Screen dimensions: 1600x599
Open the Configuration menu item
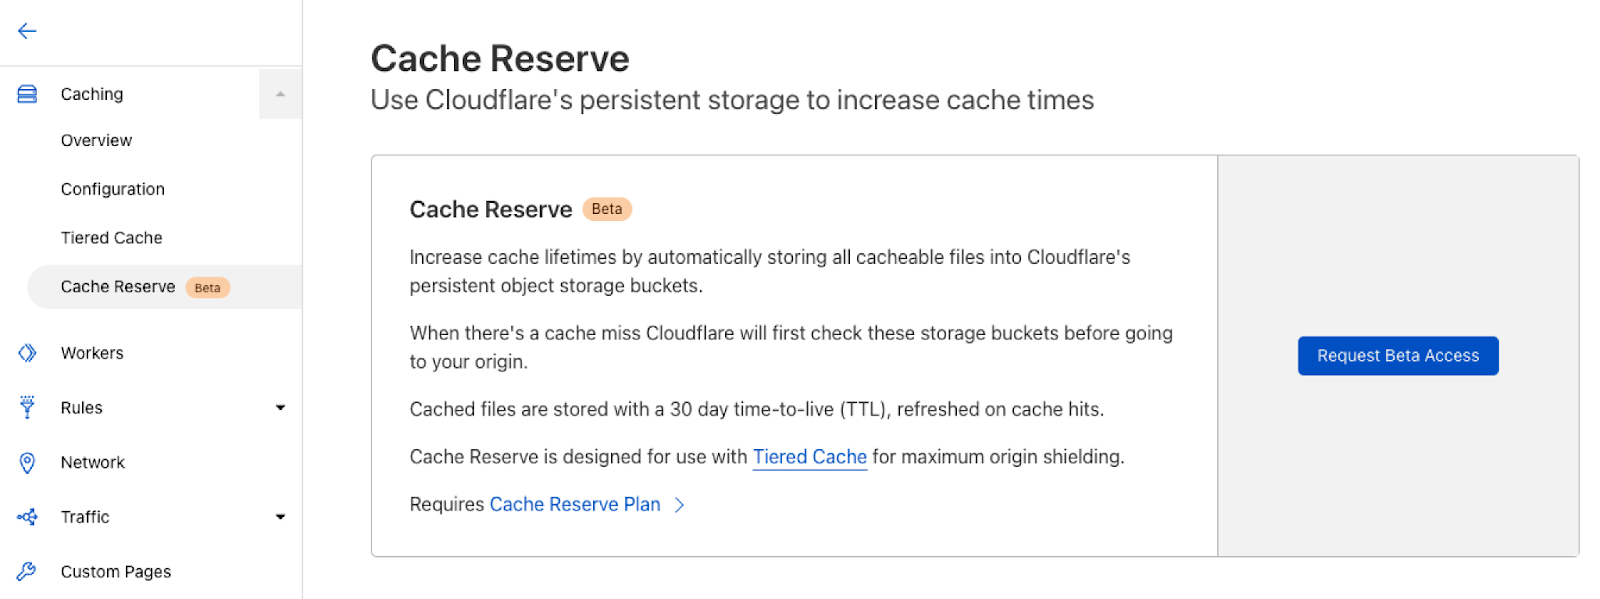tap(113, 189)
